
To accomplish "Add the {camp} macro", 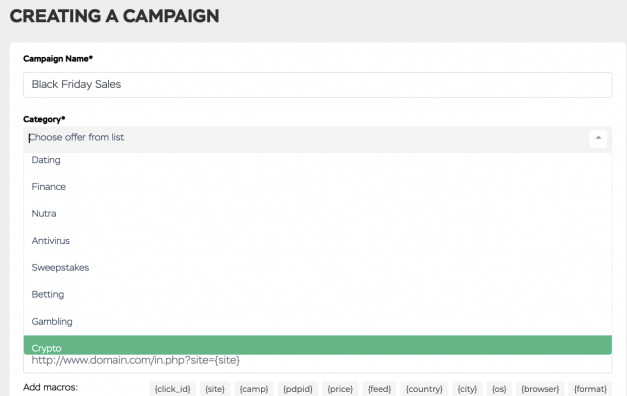I will pyautogui.click(x=254, y=389).
